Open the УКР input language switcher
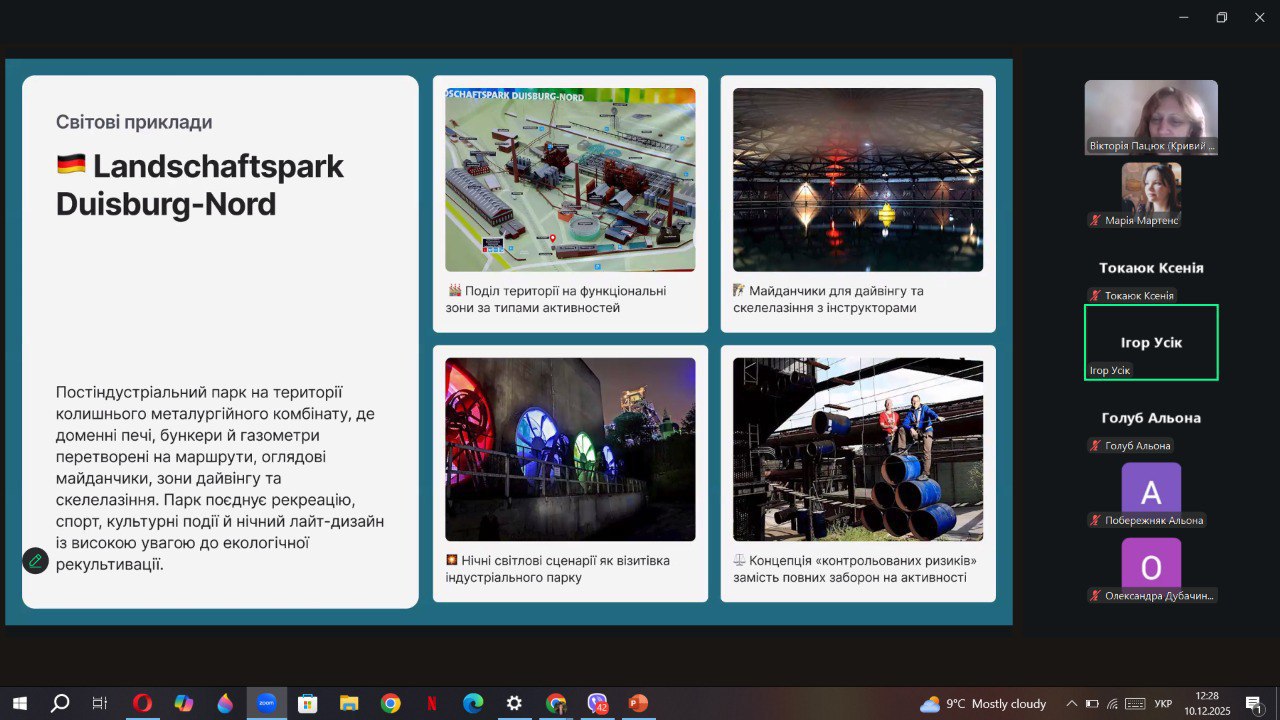Image resolution: width=1280 pixels, height=720 pixels. point(1163,704)
